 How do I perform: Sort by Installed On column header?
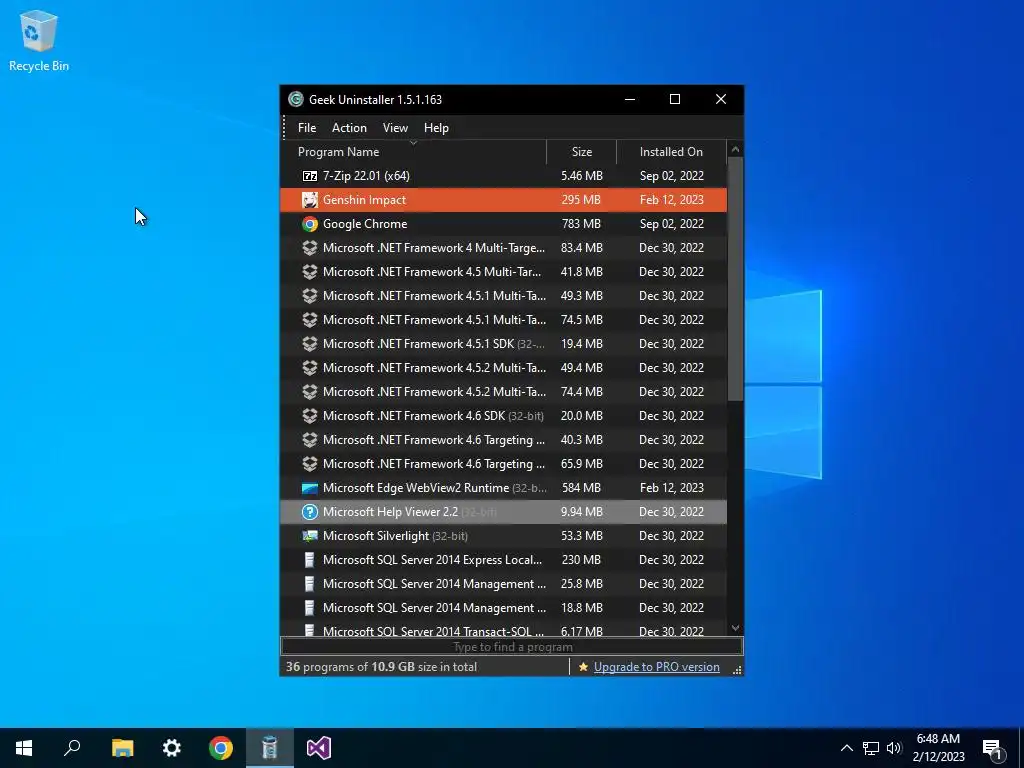click(x=671, y=152)
